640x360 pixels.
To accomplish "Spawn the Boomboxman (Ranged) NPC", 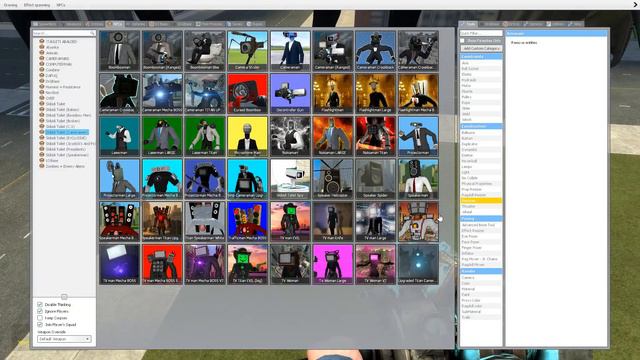I will [x=162, y=50].
